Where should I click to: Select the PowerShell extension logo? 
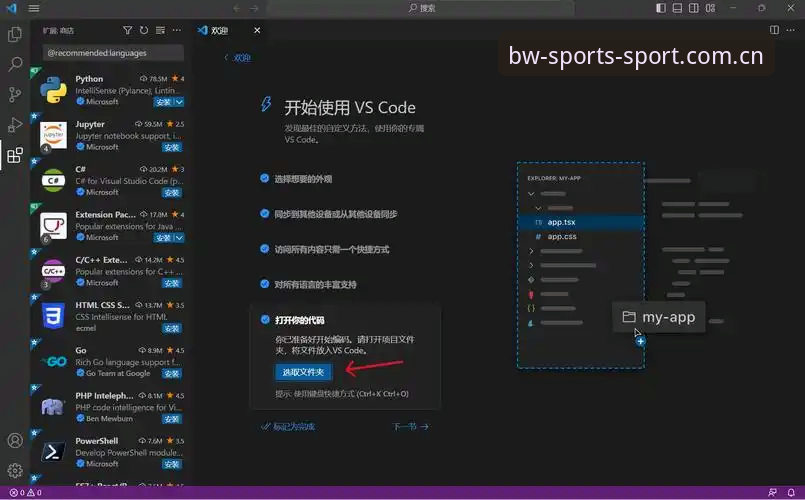[x=53, y=452]
